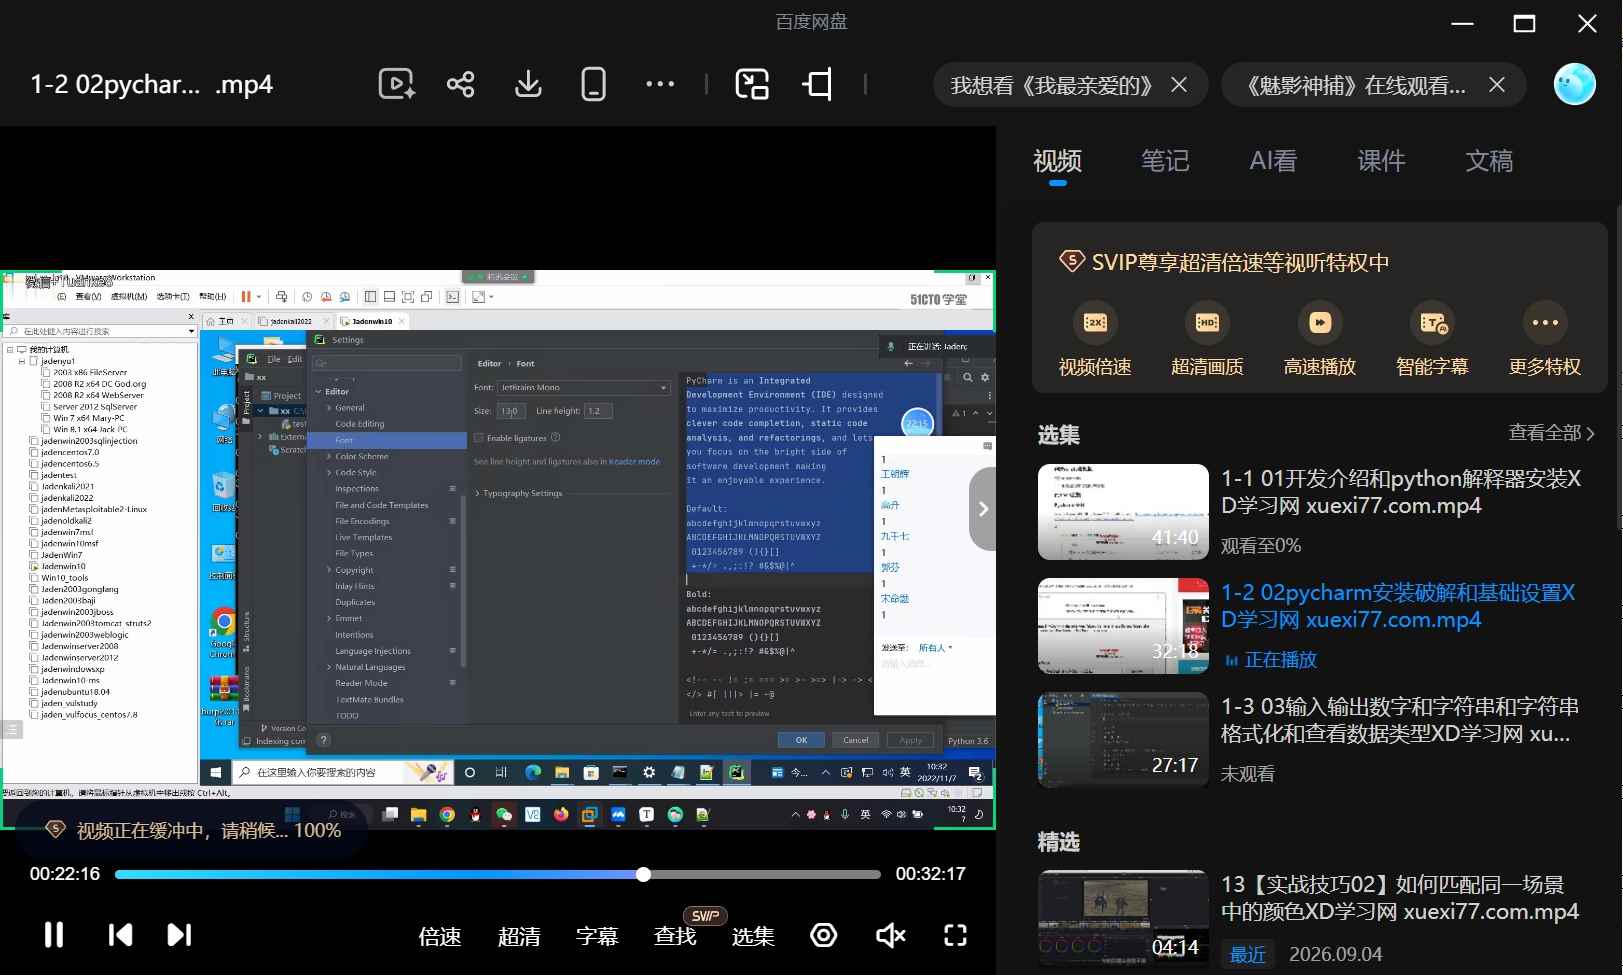The image size is (1623, 975).
Task: Click the crop screenshot icon
Action: pos(818,84)
